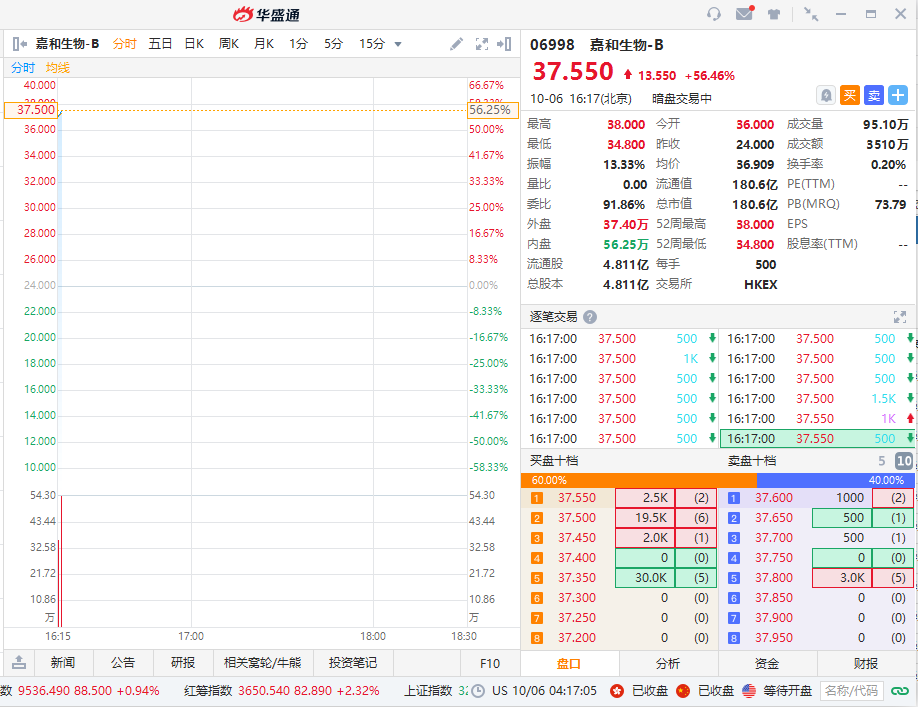Collapse the right quote panel
The height and width of the screenshot is (707, 918).
pyautogui.click(x=505, y=44)
